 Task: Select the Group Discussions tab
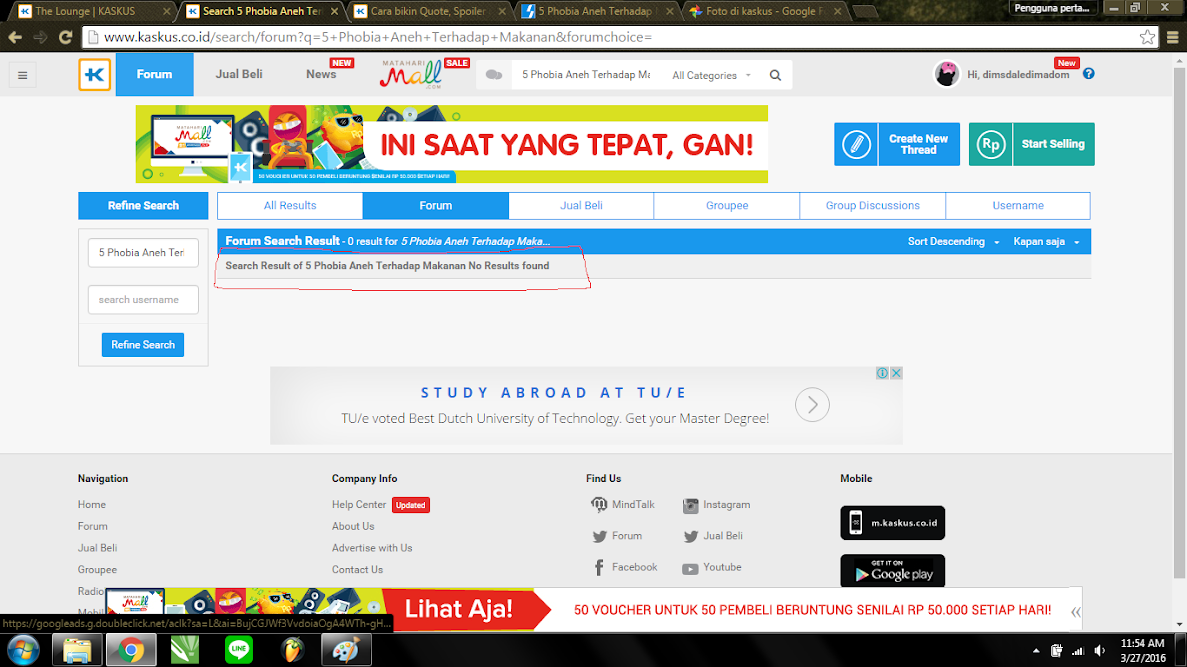point(873,205)
